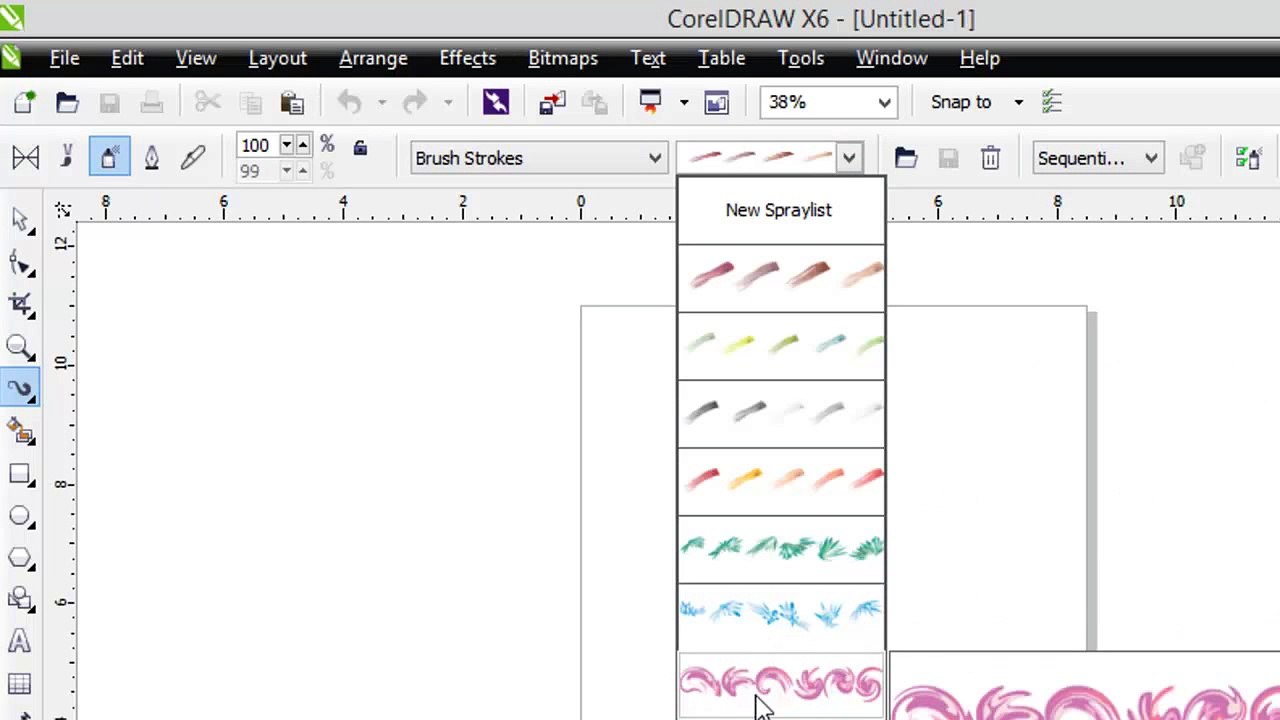Viewport: 1280px width, 720px height.
Task: Click the Search content icon
Action: tap(496, 102)
